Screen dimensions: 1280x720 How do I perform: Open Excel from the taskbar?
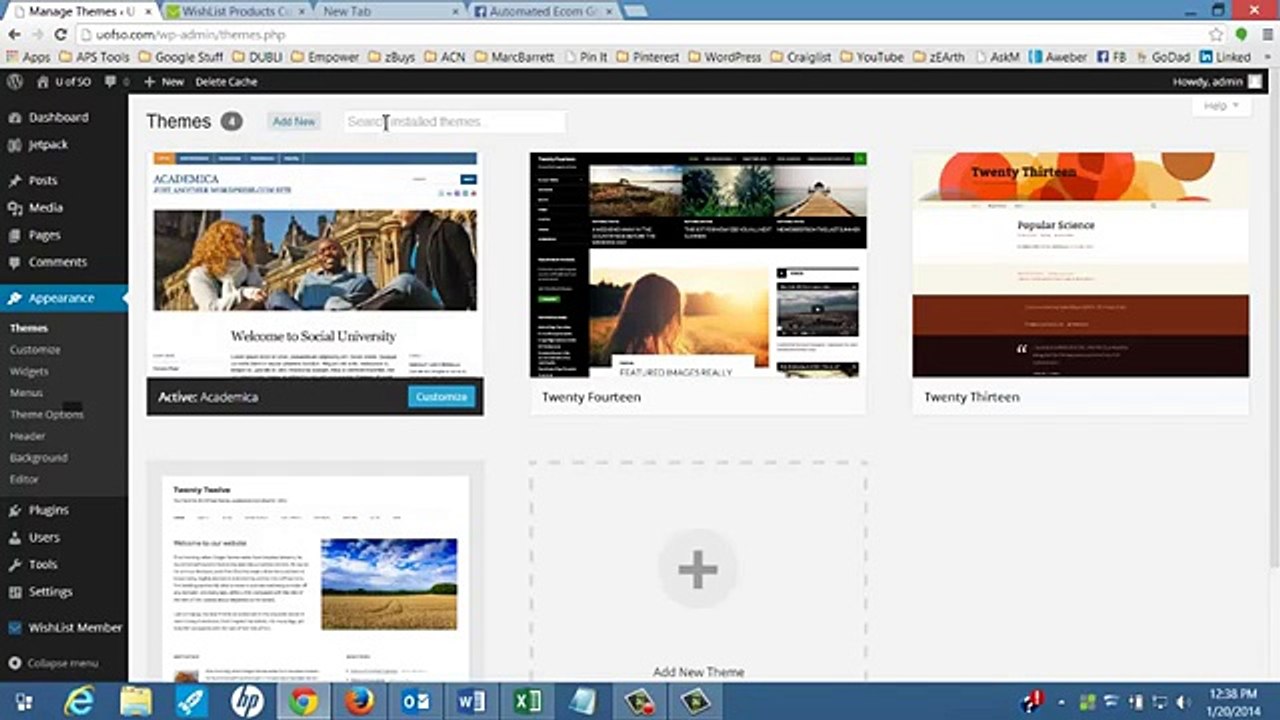click(x=527, y=701)
